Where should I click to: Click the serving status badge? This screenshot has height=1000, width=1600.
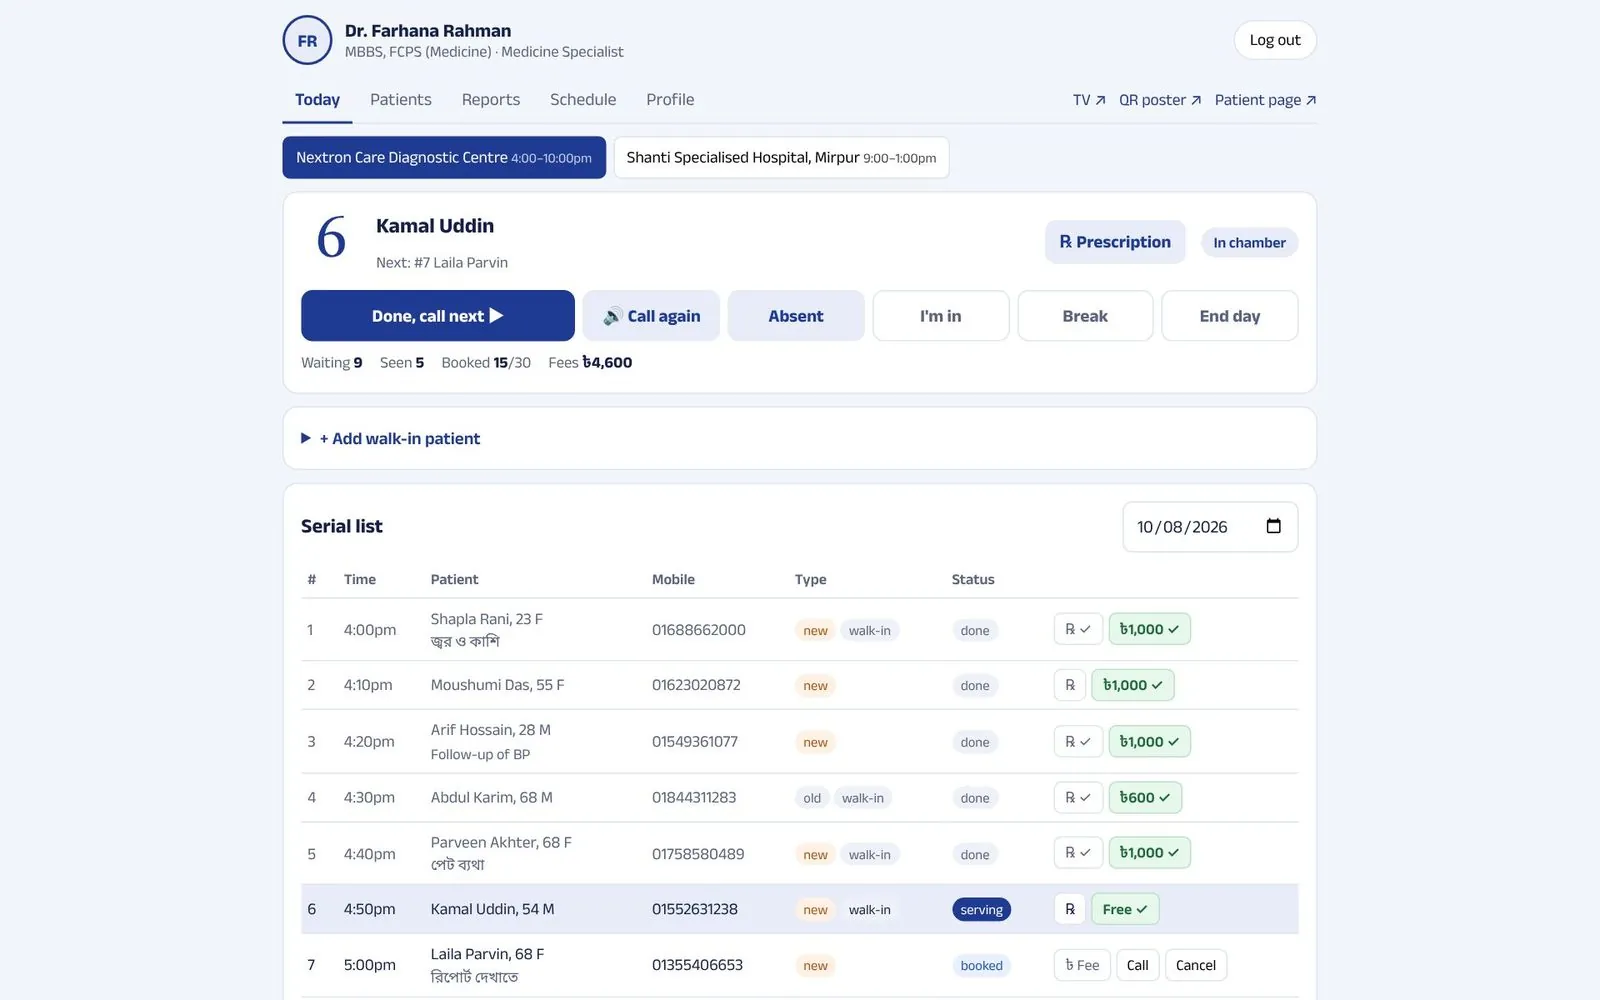[981, 910]
